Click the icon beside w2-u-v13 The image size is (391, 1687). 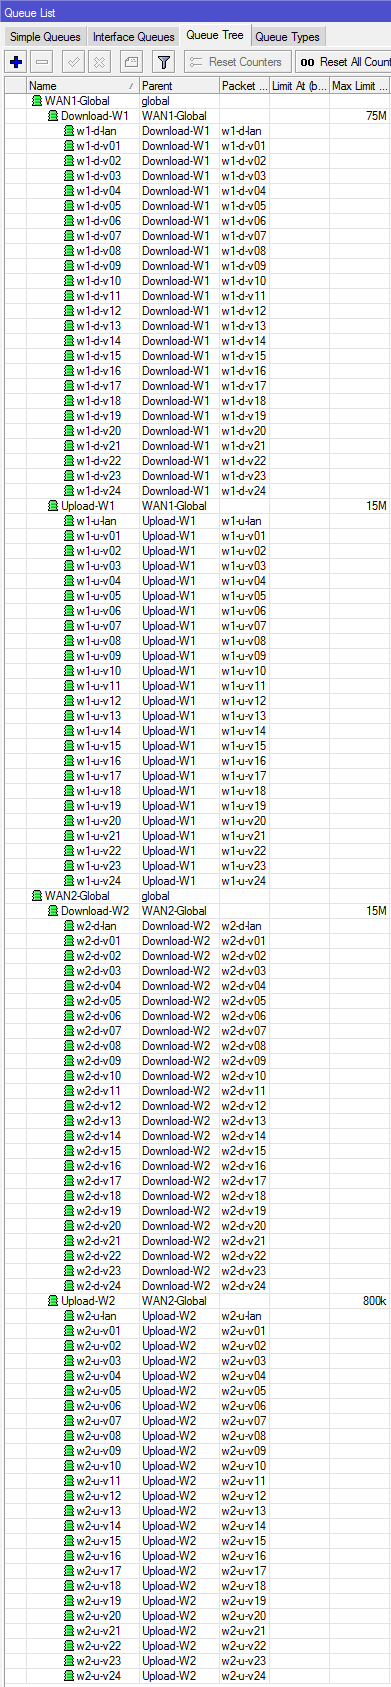69,1511
